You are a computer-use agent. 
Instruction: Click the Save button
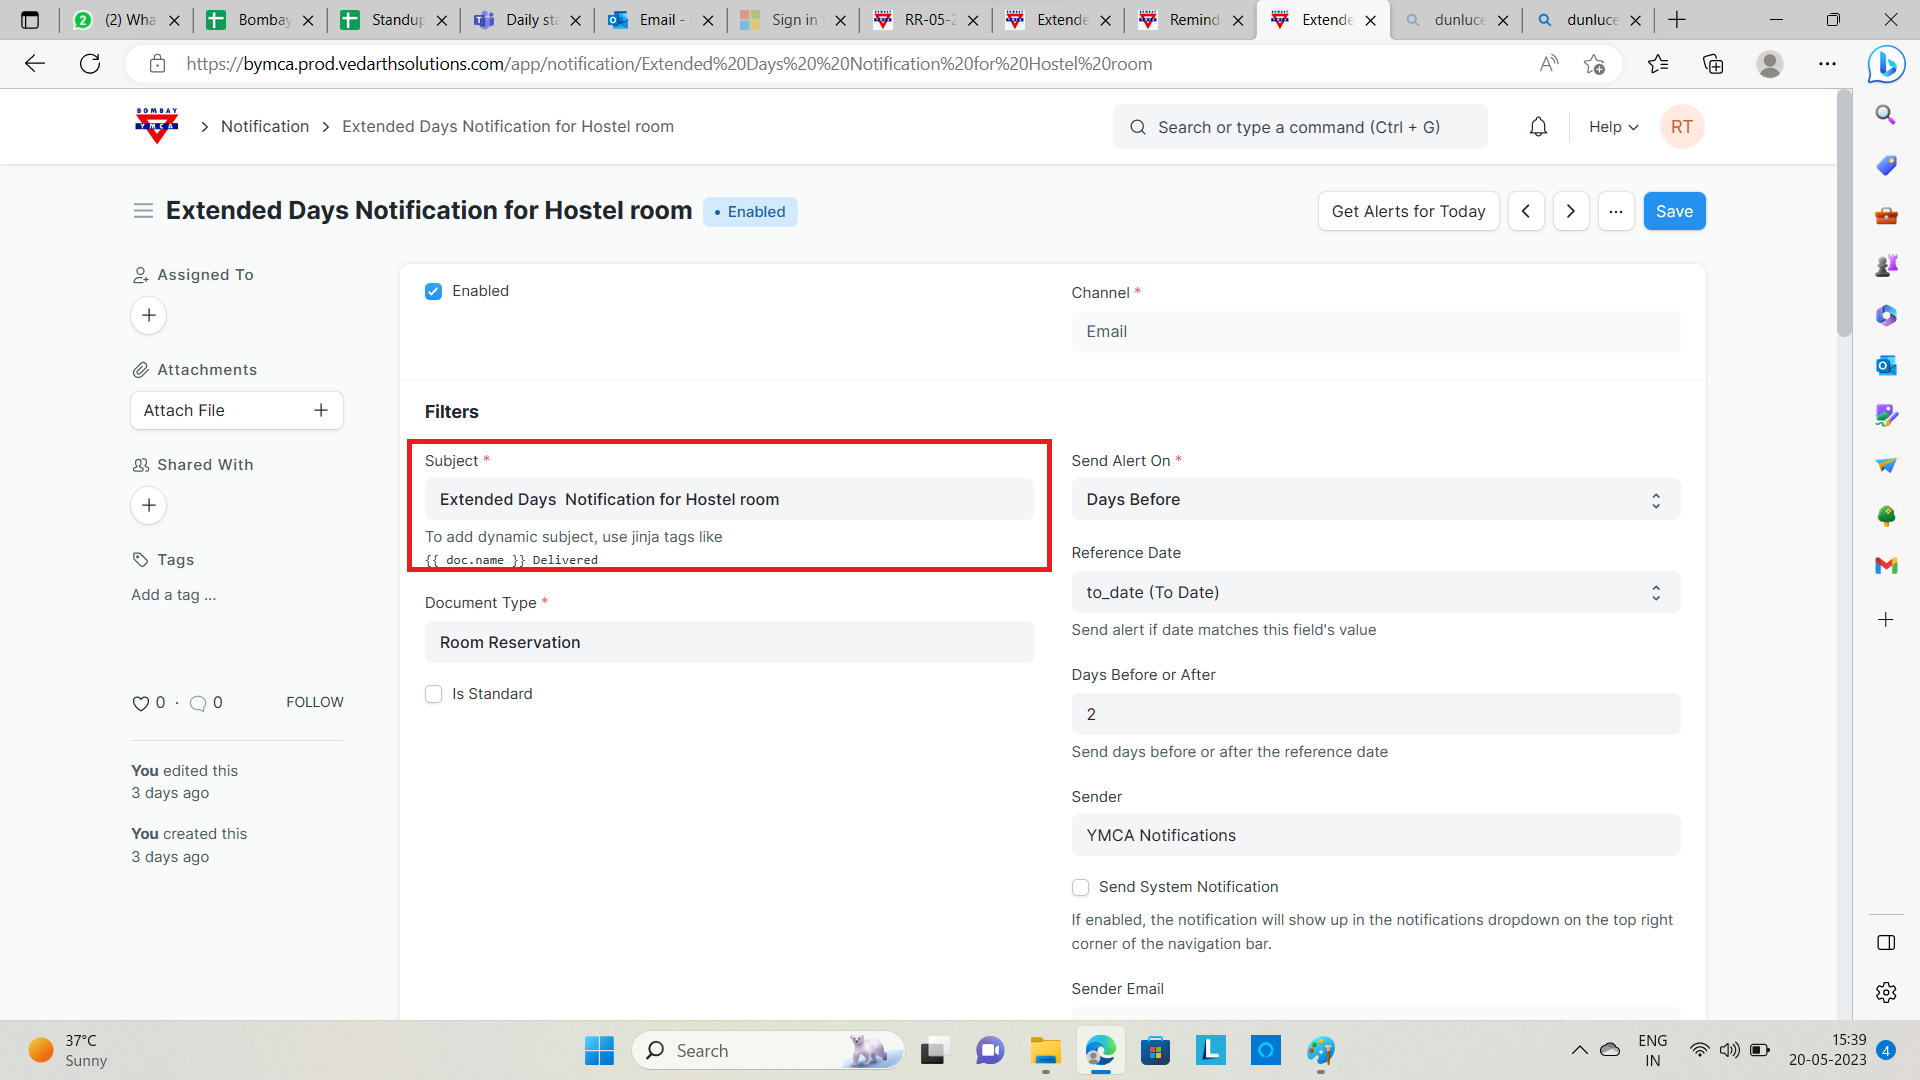pos(1674,211)
